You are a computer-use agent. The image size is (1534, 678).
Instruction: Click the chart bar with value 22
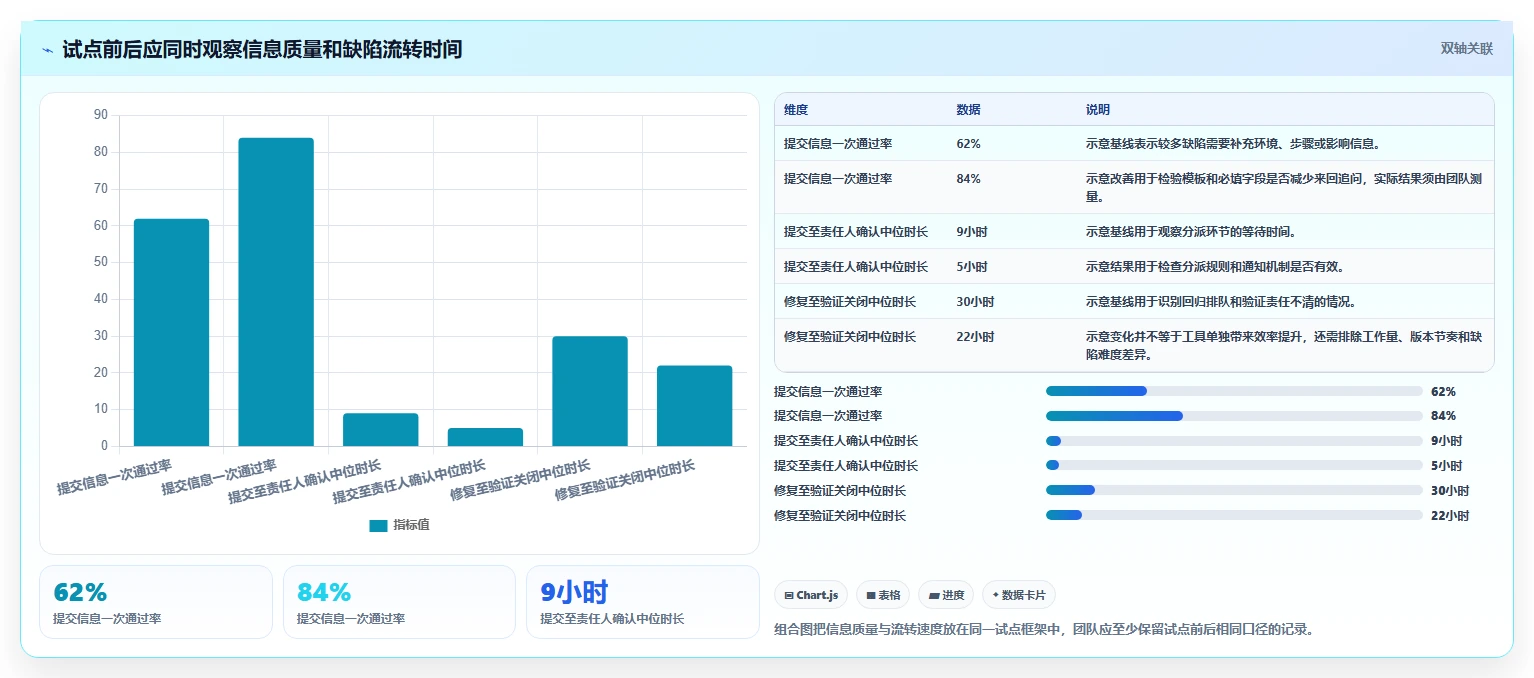coord(694,406)
